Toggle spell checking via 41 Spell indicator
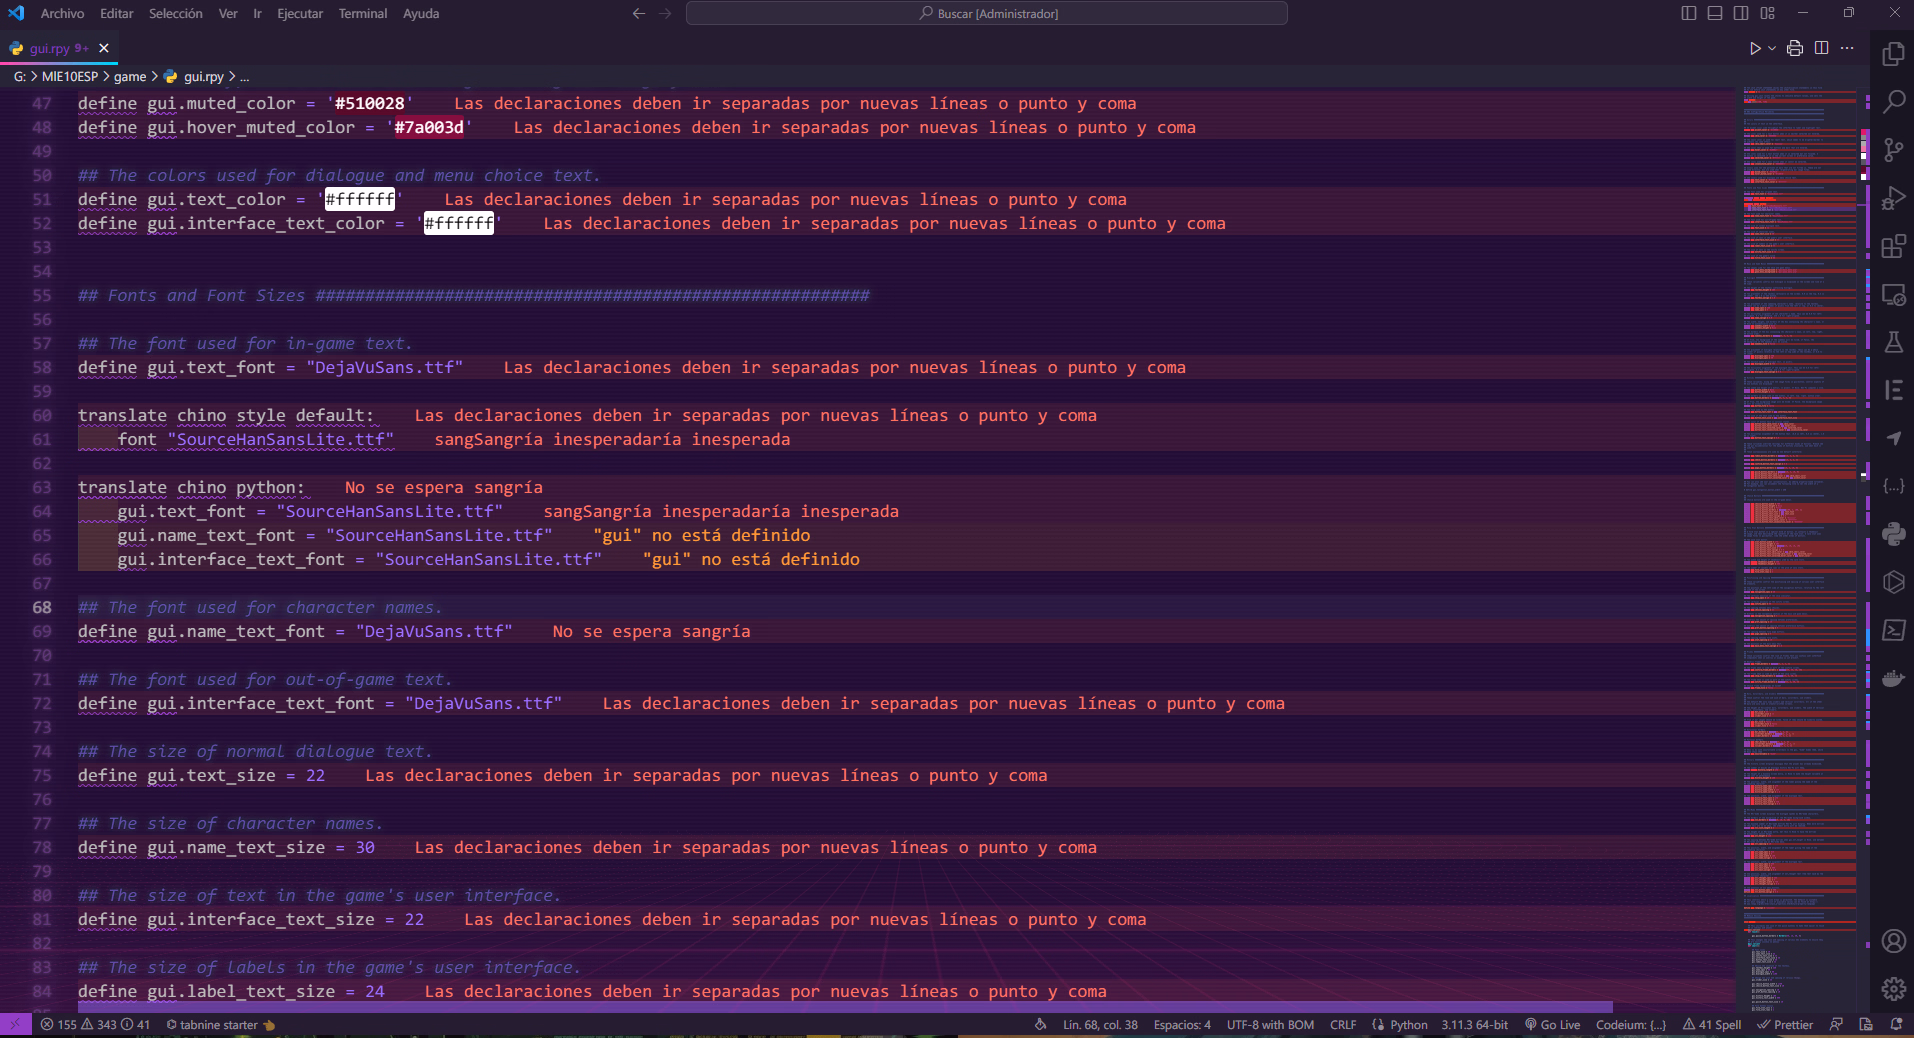The image size is (1914, 1038). 1711,1025
